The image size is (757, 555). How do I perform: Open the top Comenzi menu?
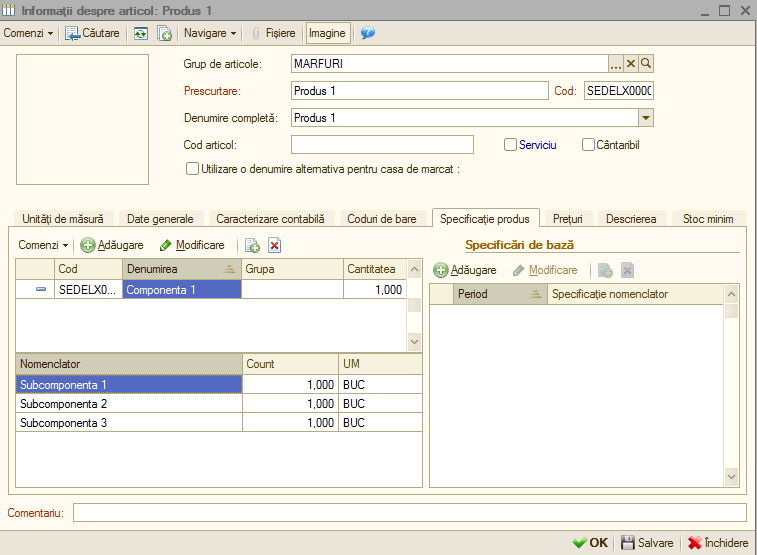28,33
